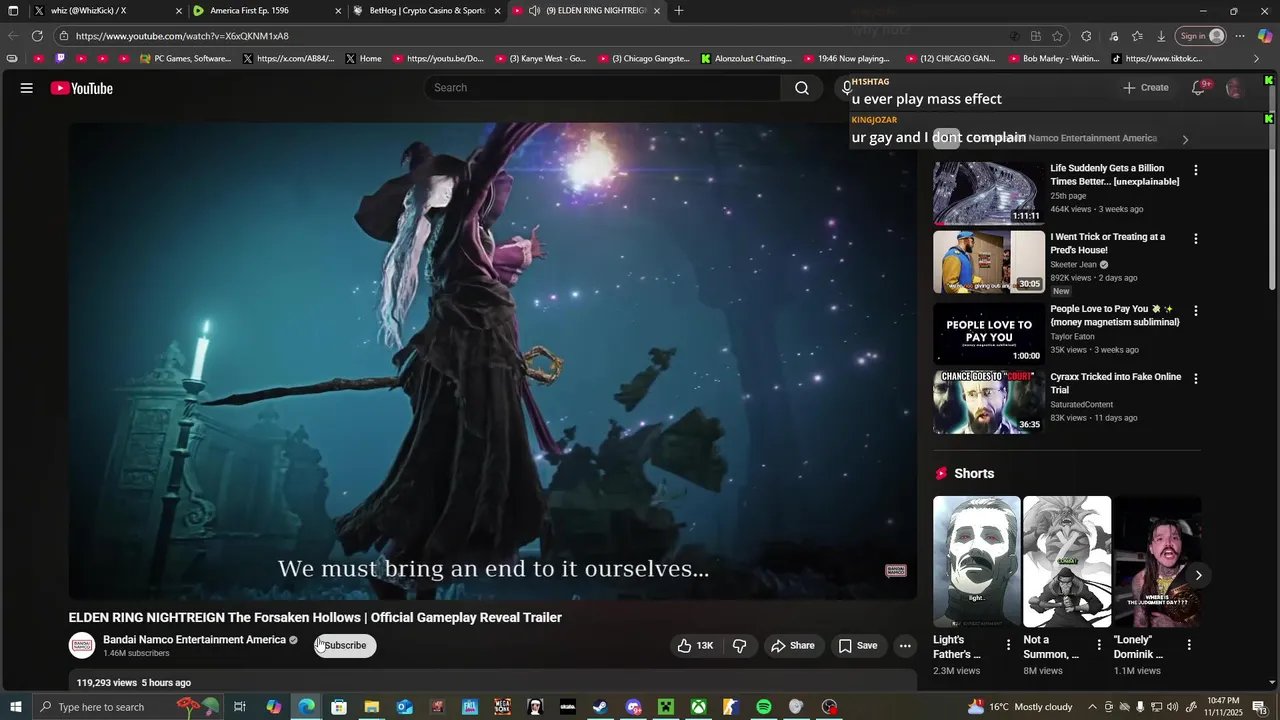Viewport: 1280px width, 720px height.
Task: Click the browser Sign in button
Action: tap(1201, 36)
